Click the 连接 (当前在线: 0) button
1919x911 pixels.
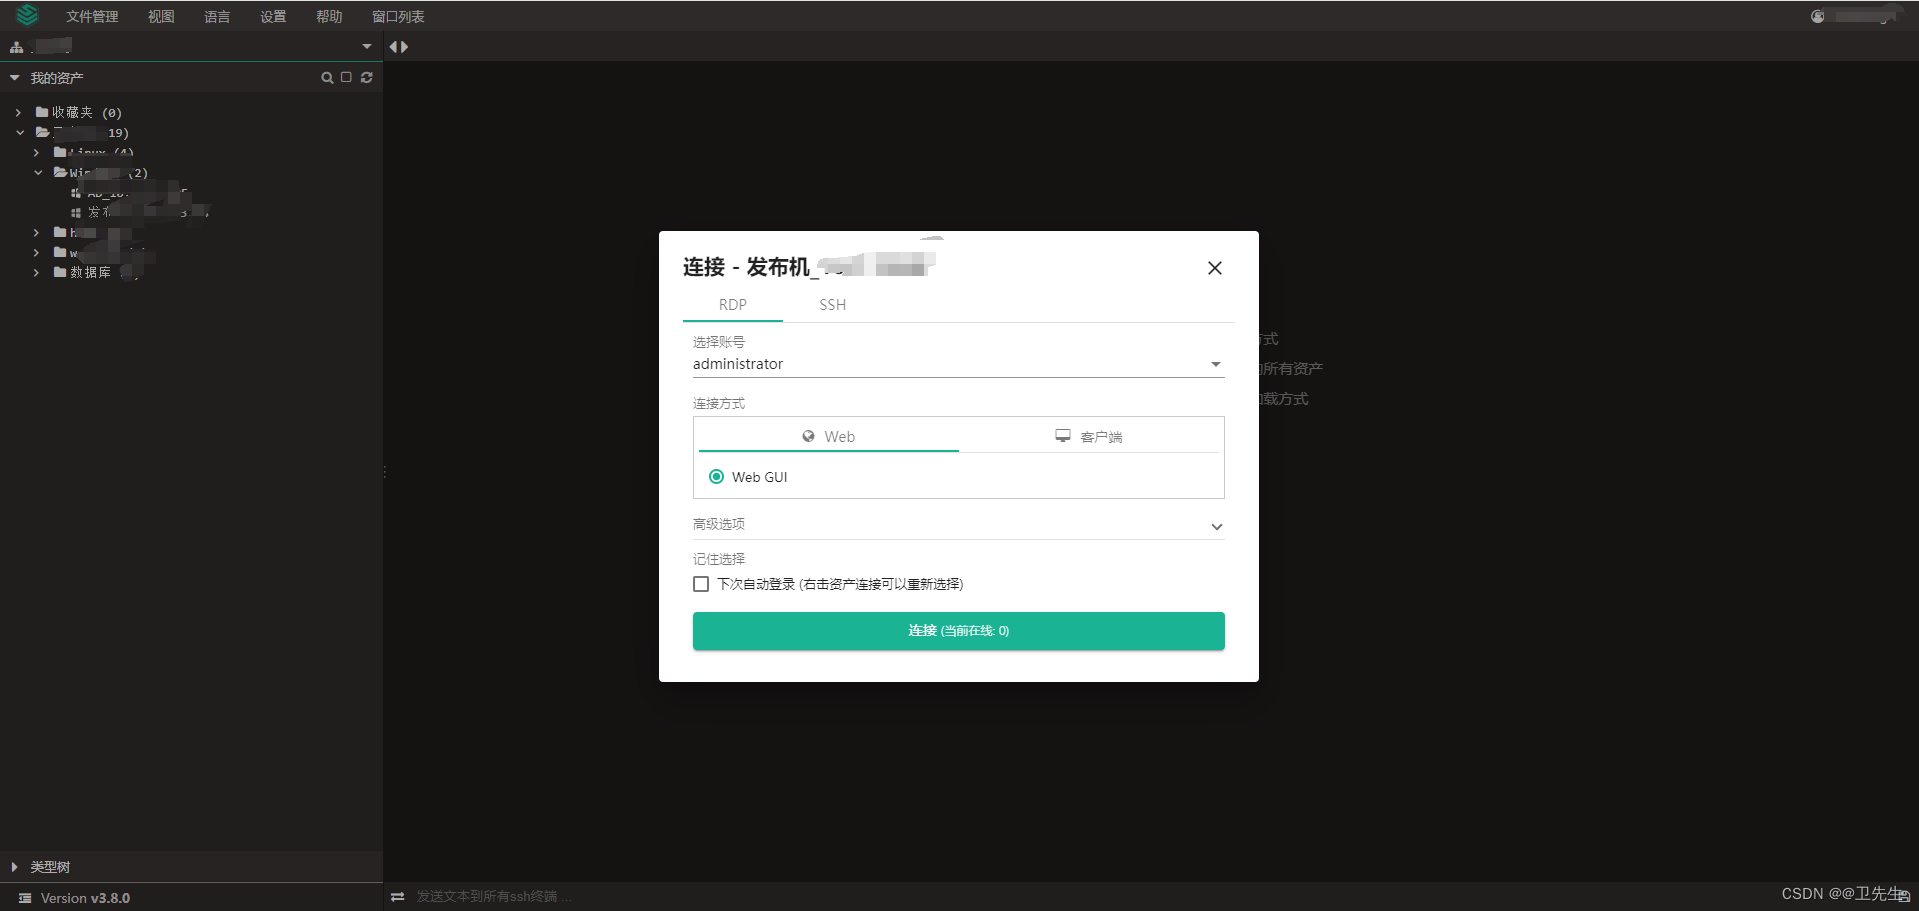pos(957,630)
